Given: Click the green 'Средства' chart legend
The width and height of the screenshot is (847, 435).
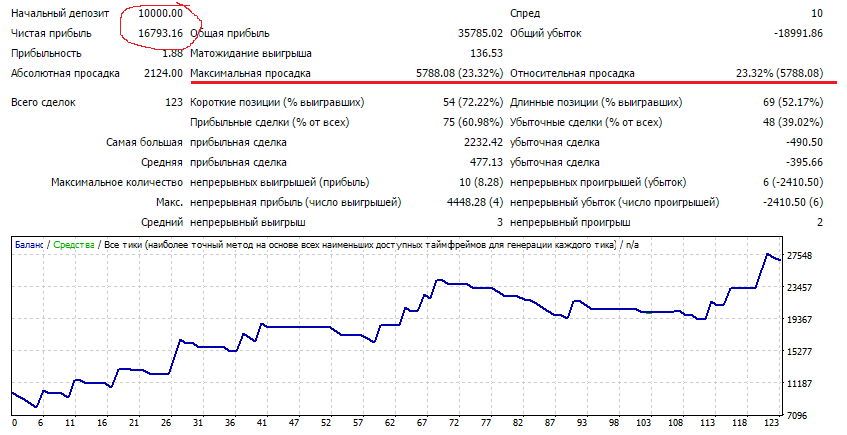Looking at the screenshot, I should (74, 245).
